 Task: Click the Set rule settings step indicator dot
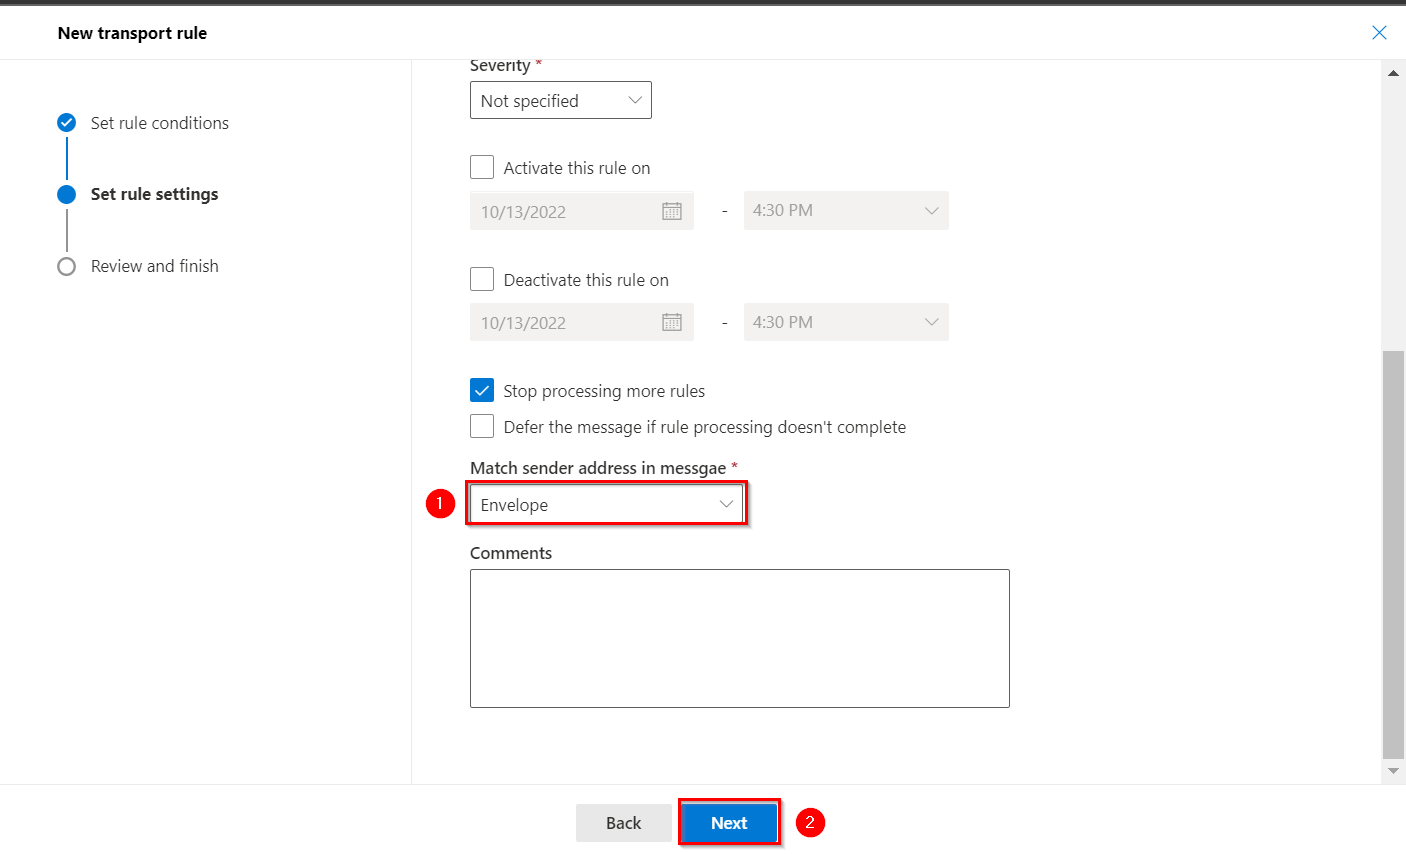pyautogui.click(x=67, y=194)
